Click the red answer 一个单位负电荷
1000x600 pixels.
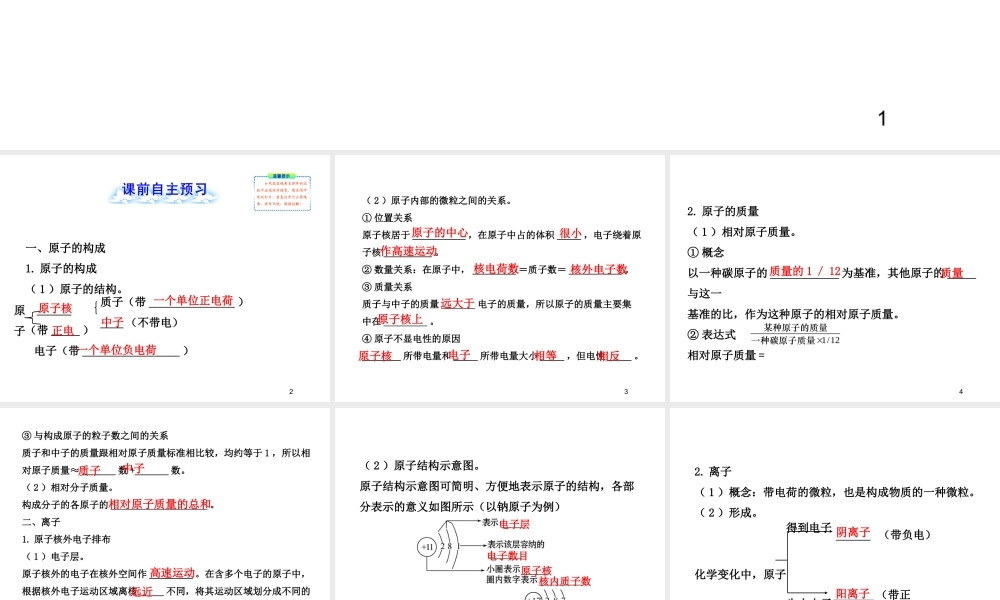click(x=119, y=350)
